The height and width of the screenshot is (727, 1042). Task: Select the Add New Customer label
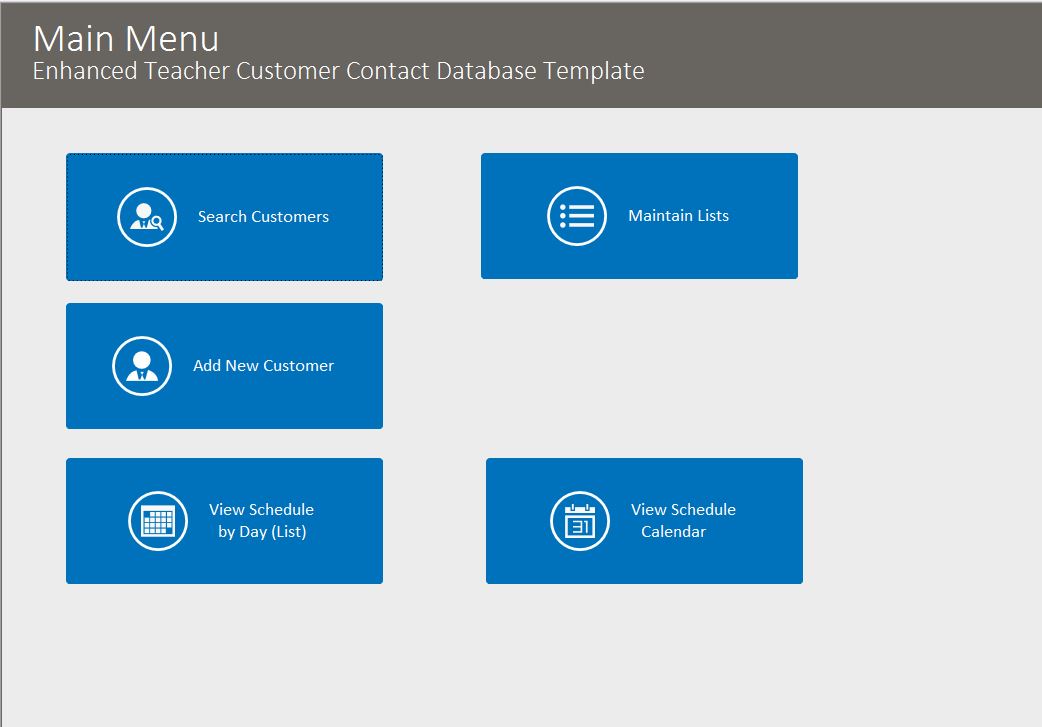[x=263, y=365]
